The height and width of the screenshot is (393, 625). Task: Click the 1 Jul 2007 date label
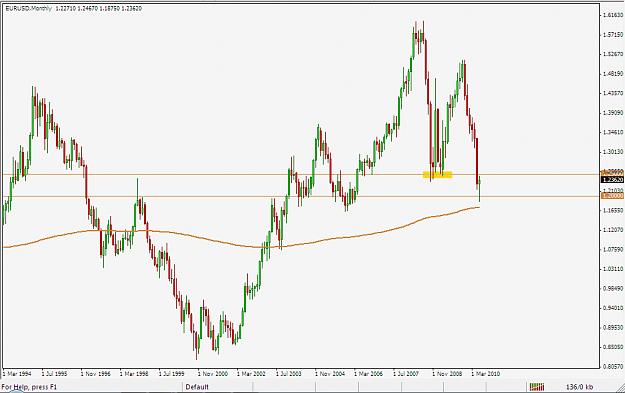(x=406, y=374)
